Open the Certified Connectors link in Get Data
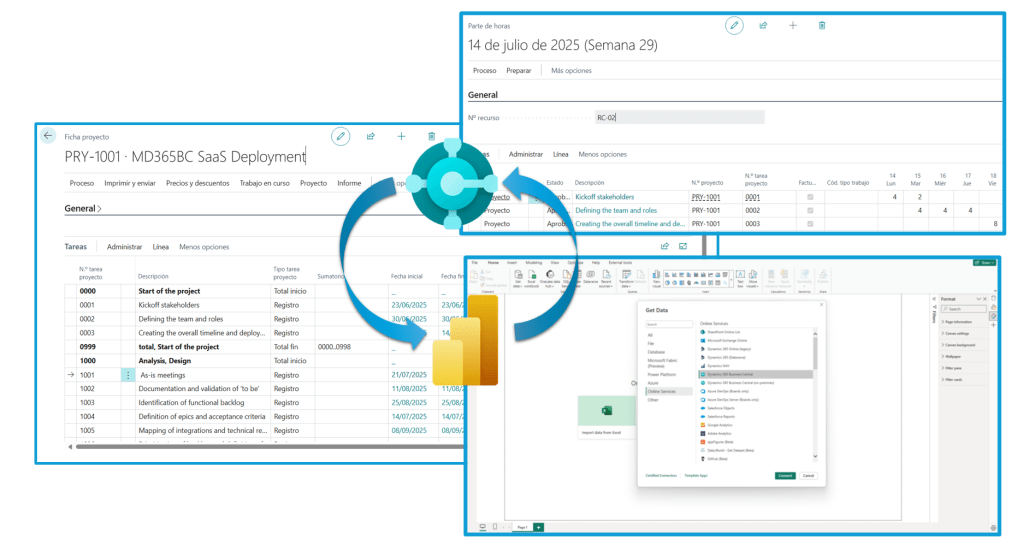Viewport: 1023px width, 551px height. 661,475
